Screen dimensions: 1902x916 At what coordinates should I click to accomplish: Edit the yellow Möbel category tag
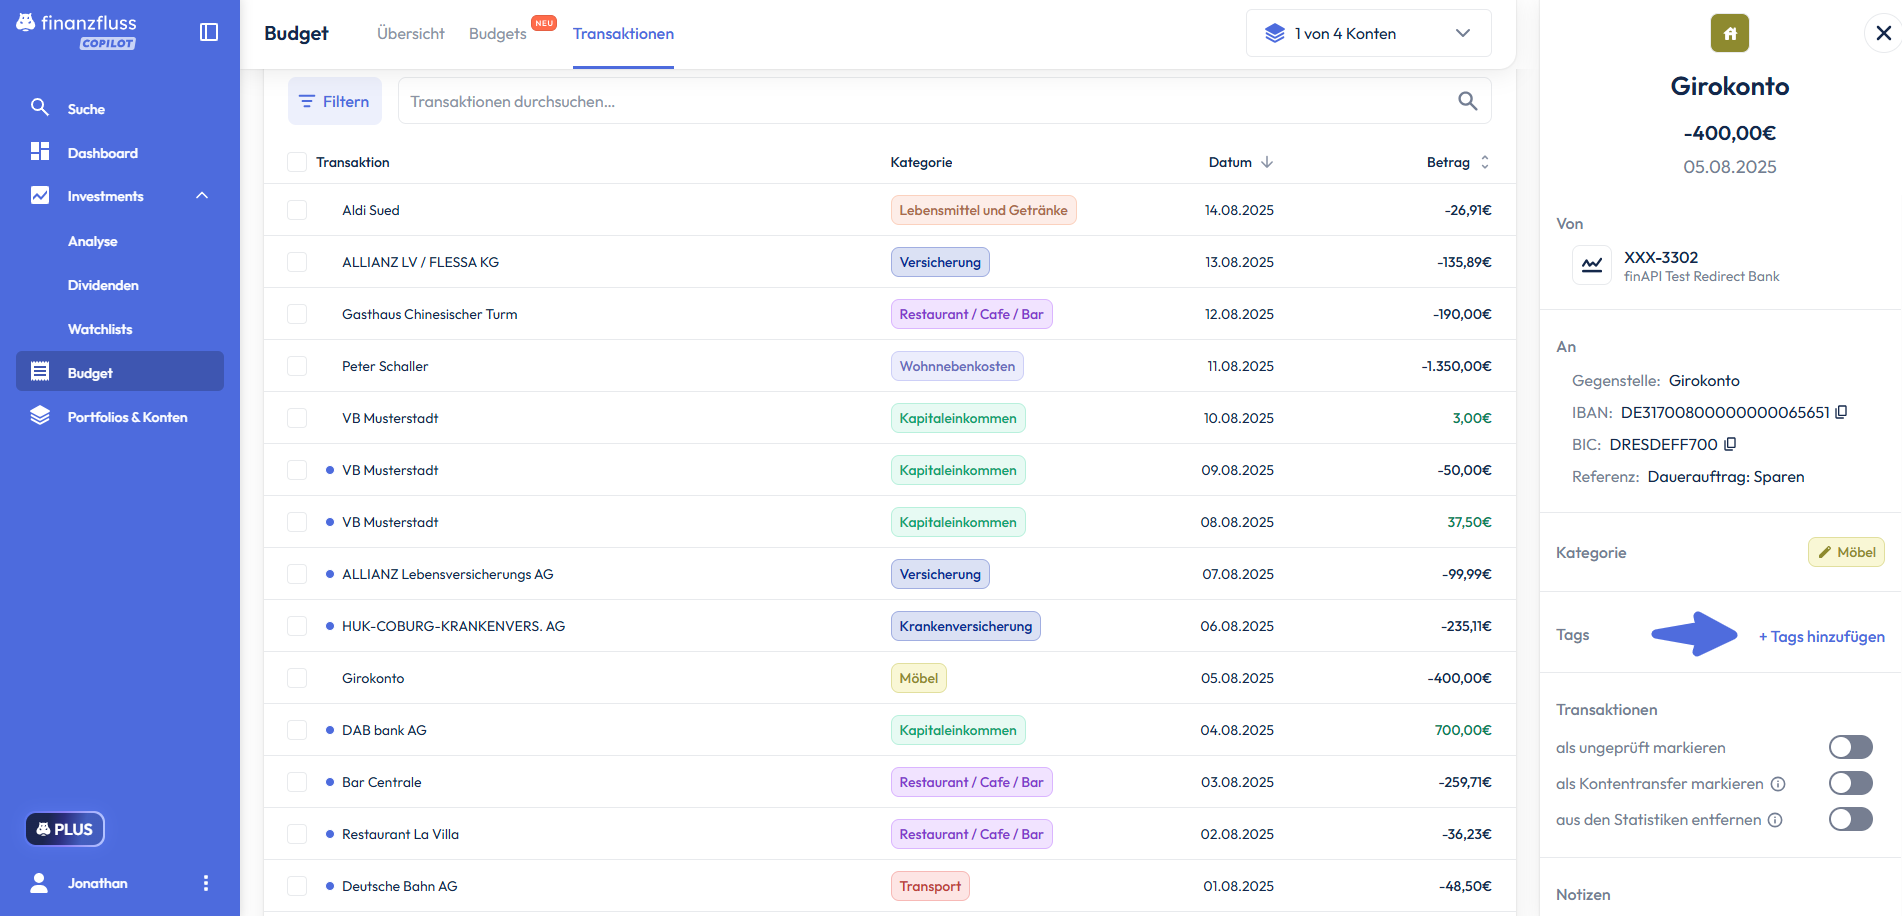(1846, 552)
